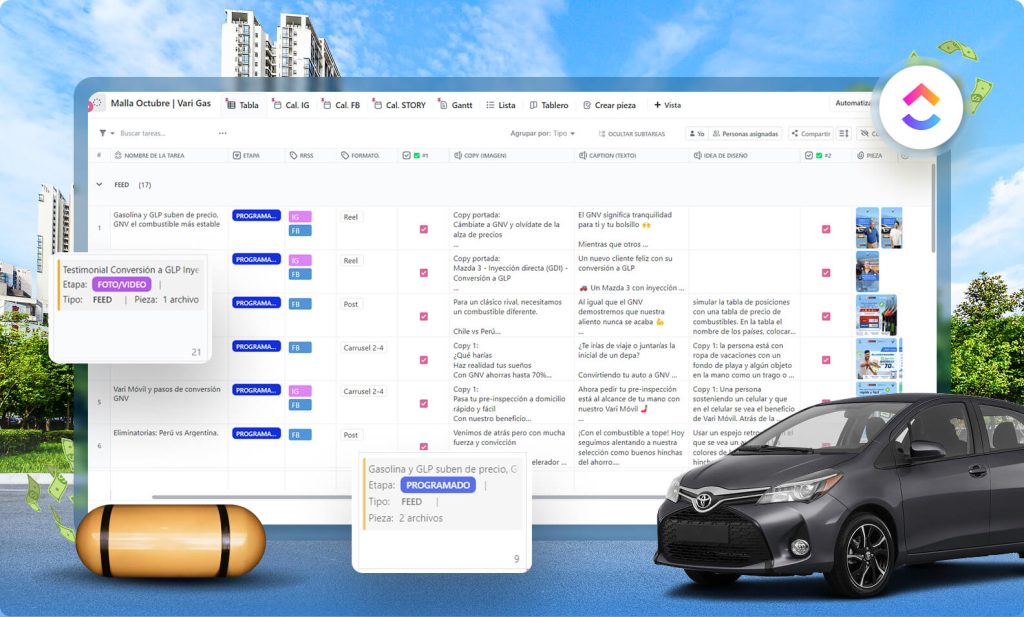Toggle #2 checkbox in the Chile vs Perú row
The image size is (1024, 617).
coord(826,317)
